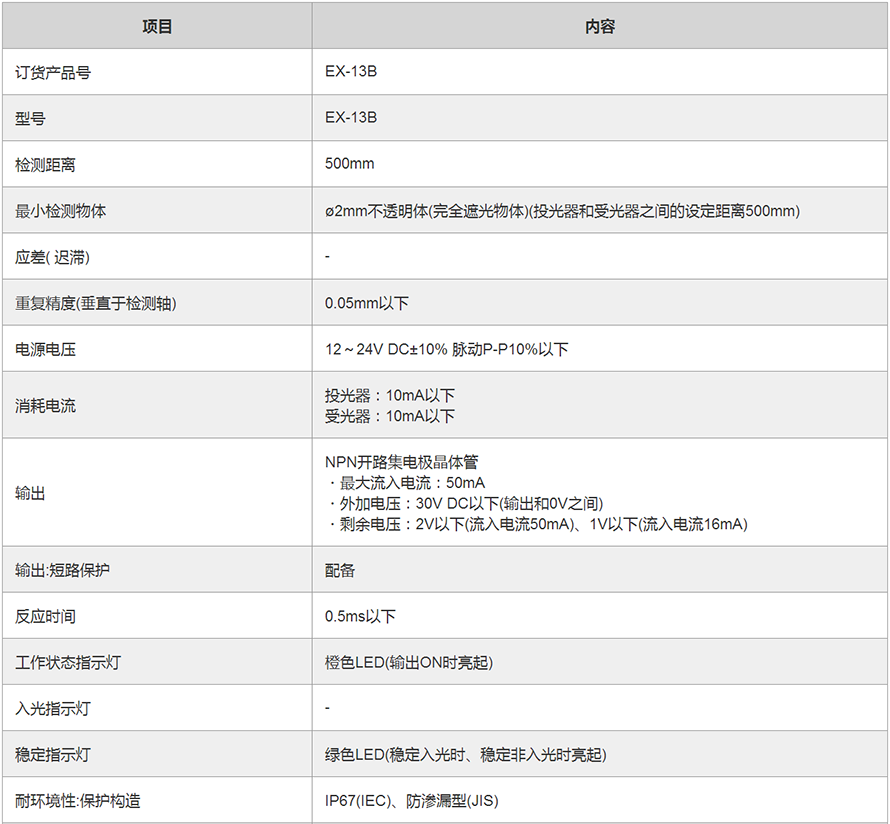The image size is (890, 824).
Task: Click the 绿色LED stability indicator description
Action: click(x=465, y=755)
